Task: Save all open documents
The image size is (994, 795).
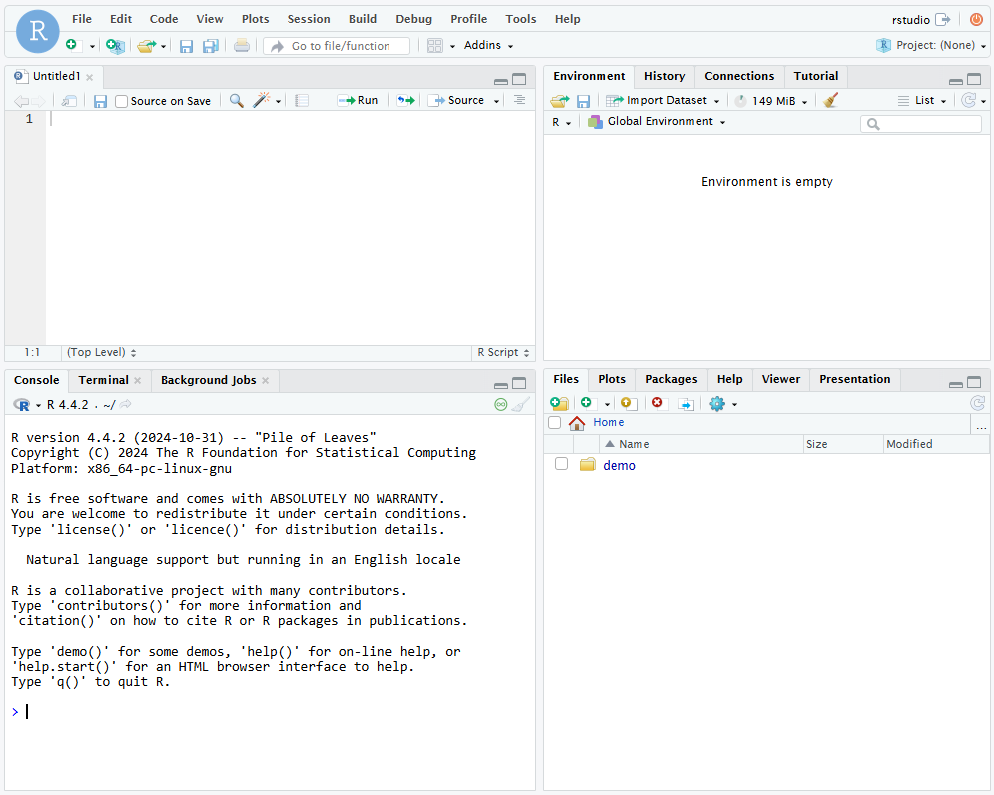Action: click(210, 46)
